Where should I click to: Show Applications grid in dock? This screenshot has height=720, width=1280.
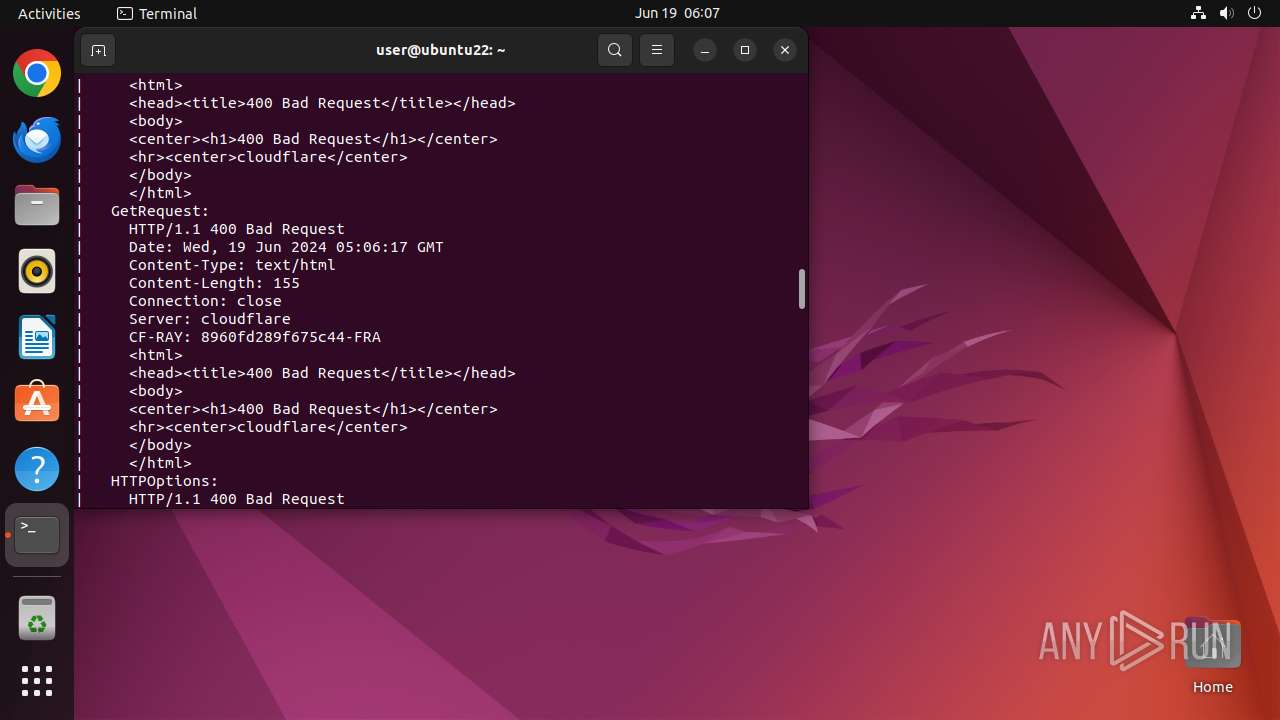[x=37, y=681]
